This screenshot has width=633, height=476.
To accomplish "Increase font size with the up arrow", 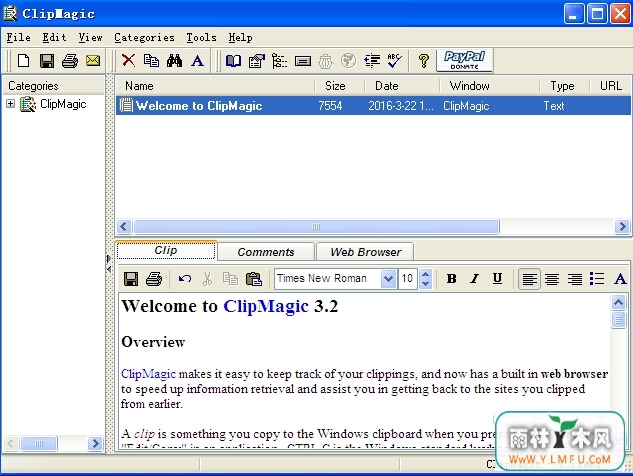I will click(x=425, y=274).
